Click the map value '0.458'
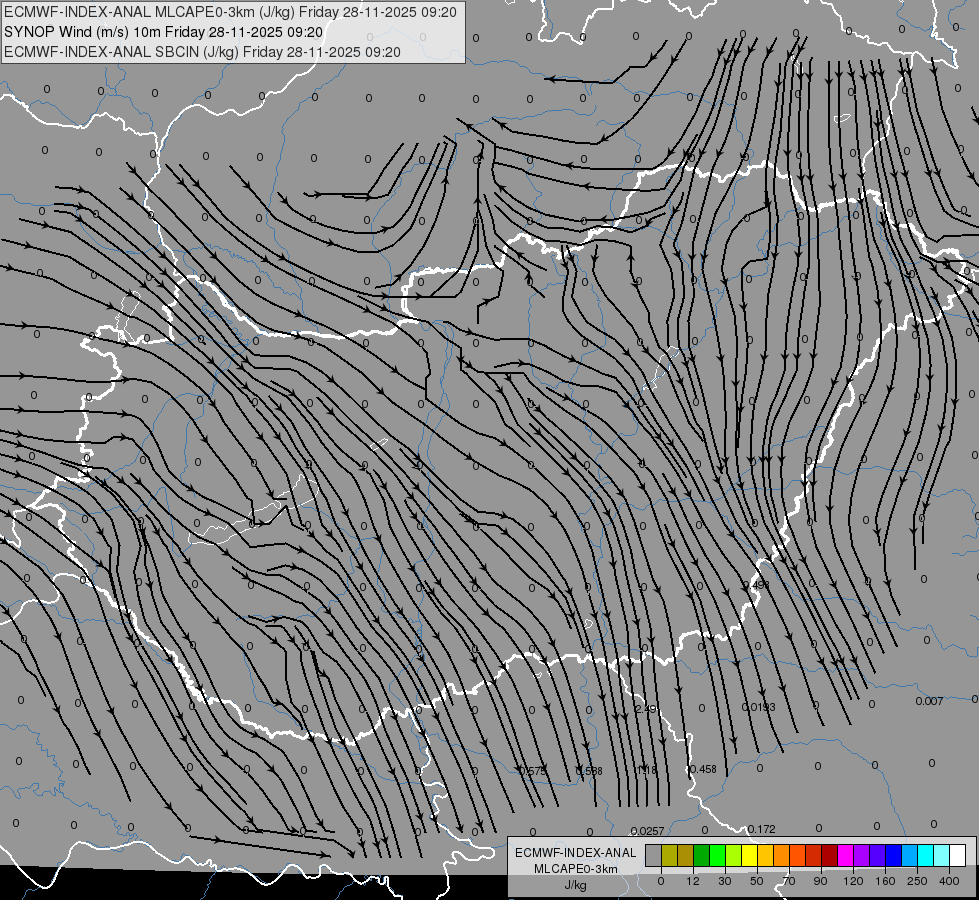 [702, 769]
